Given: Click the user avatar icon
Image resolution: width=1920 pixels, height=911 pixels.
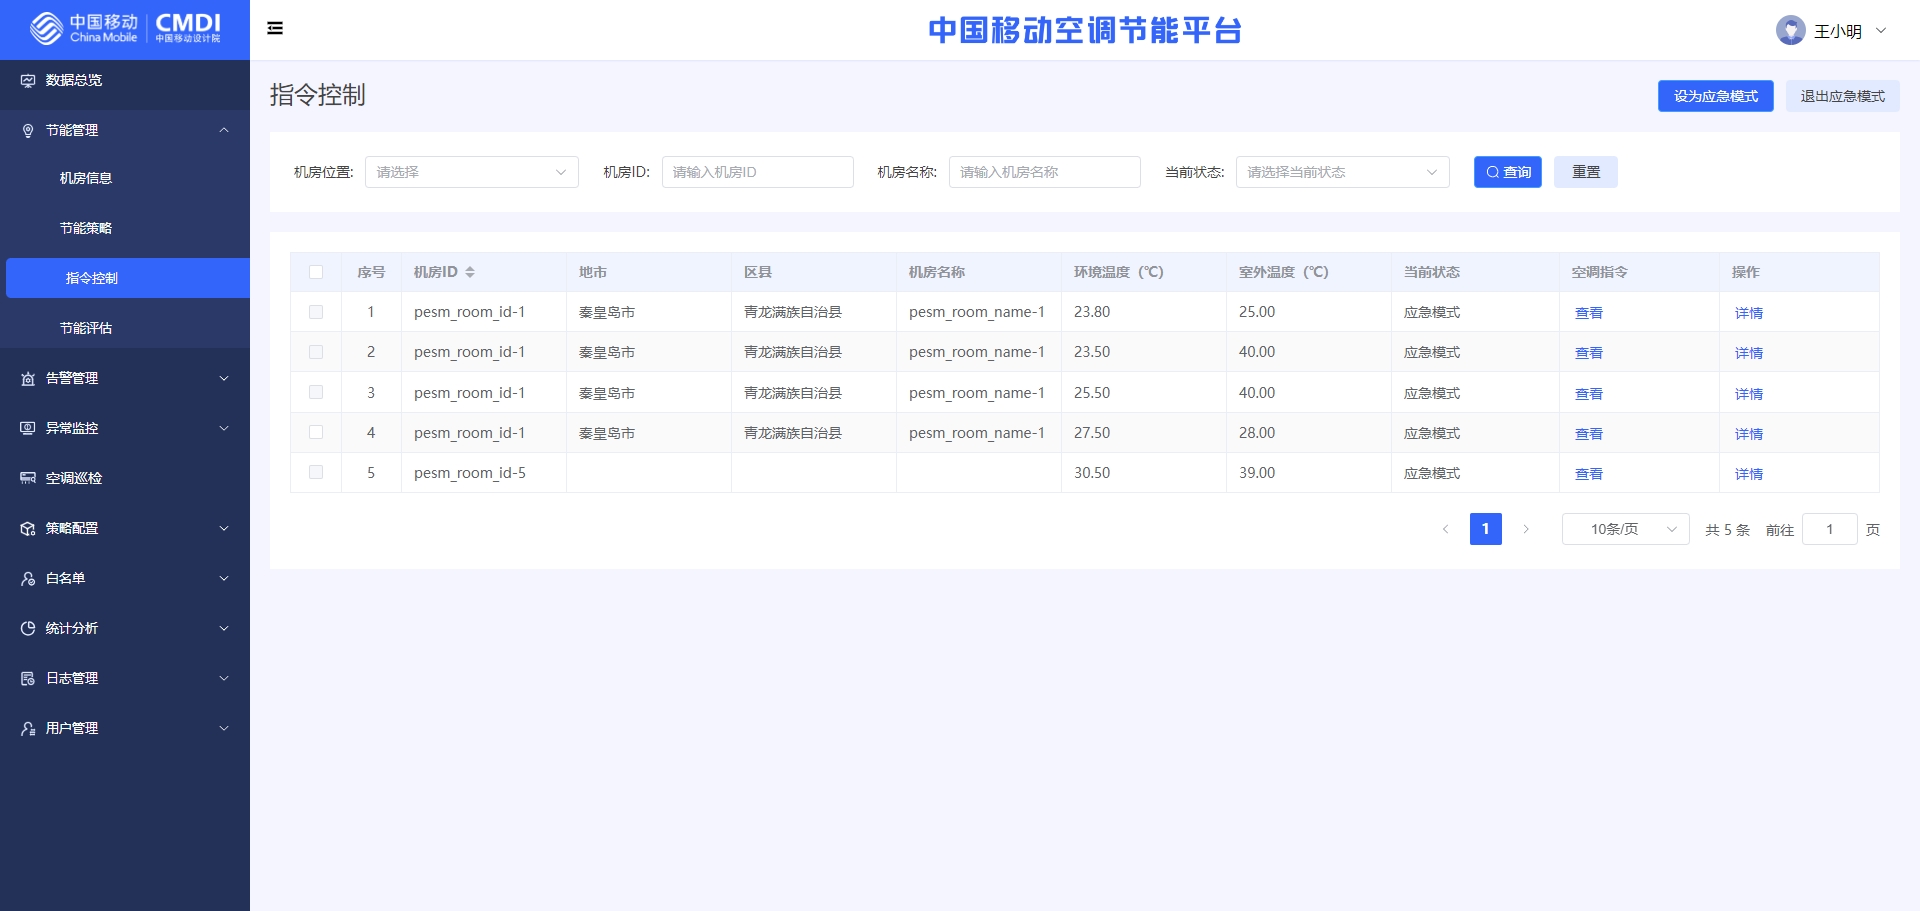Looking at the screenshot, I should (1790, 30).
